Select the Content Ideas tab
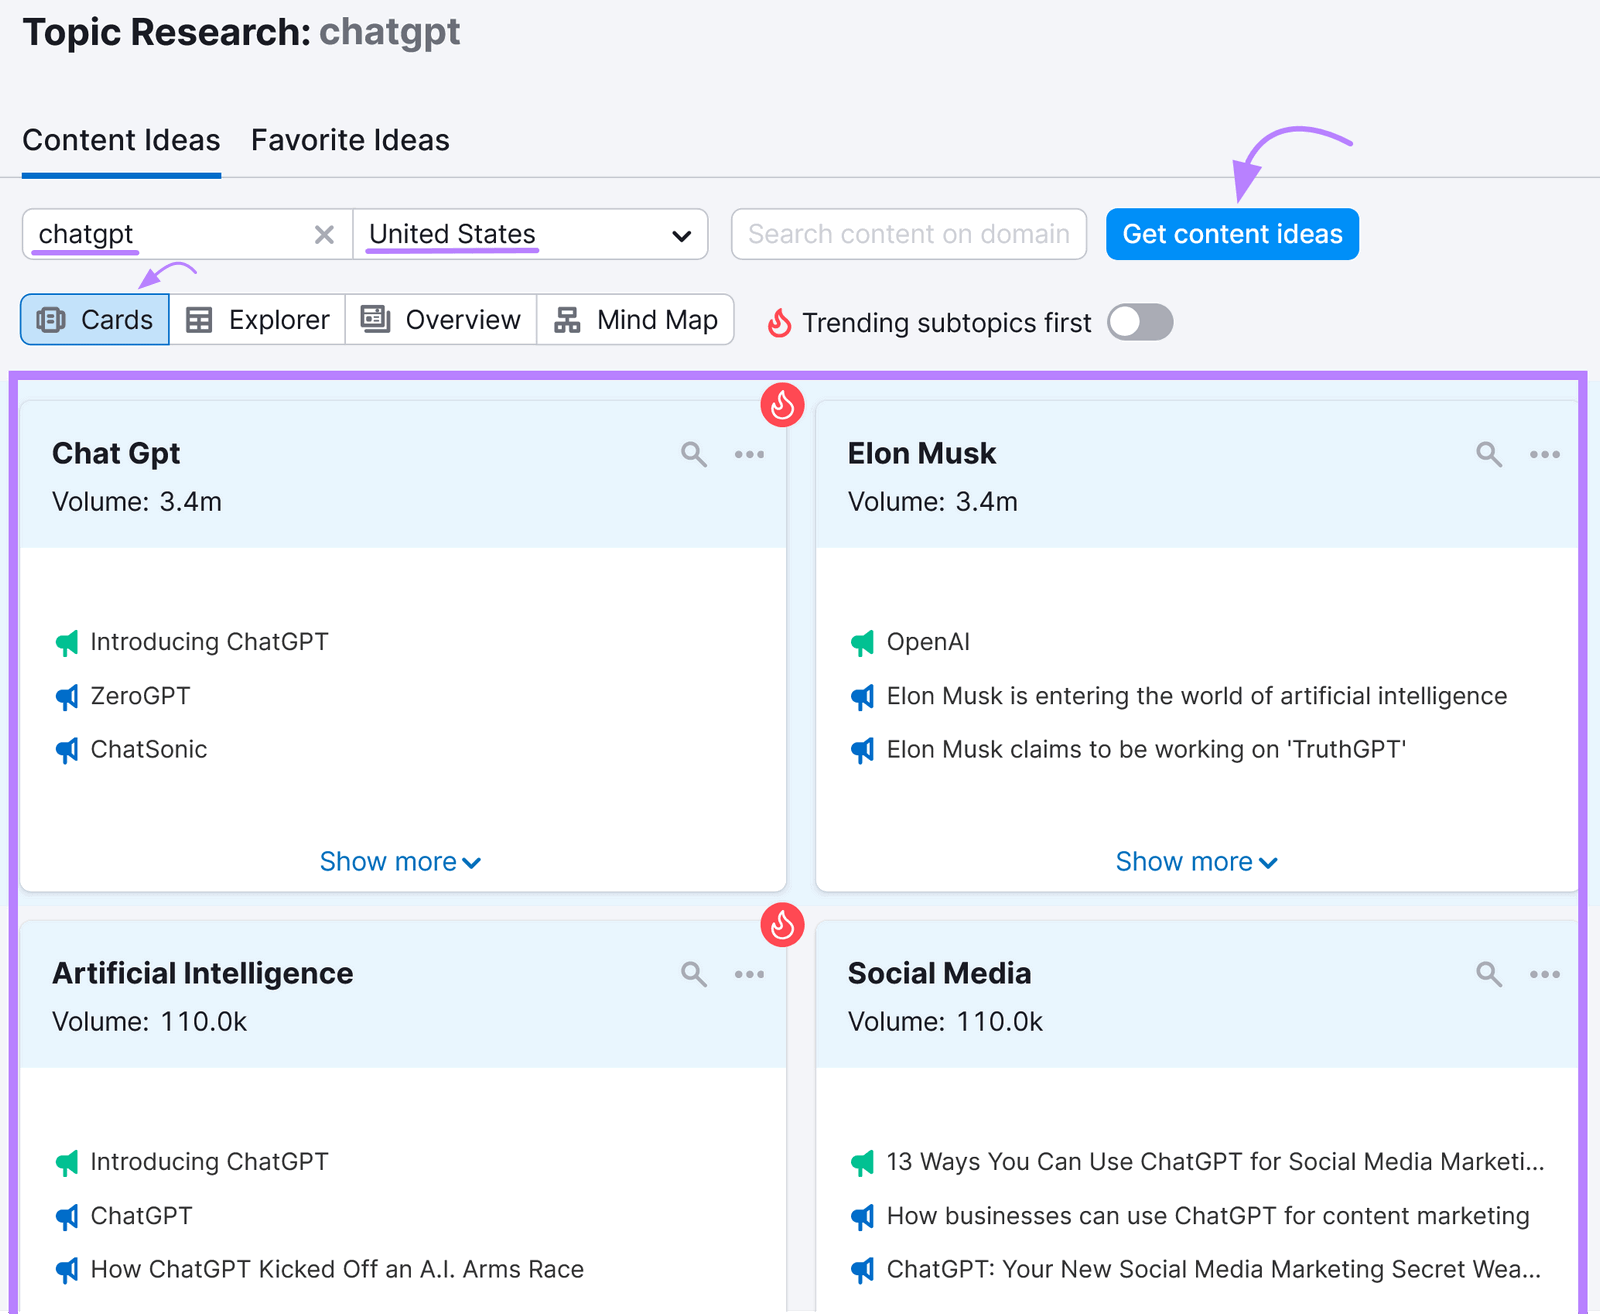Image resolution: width=1600 pixels, height=1314 pixels. coord(121,140)
